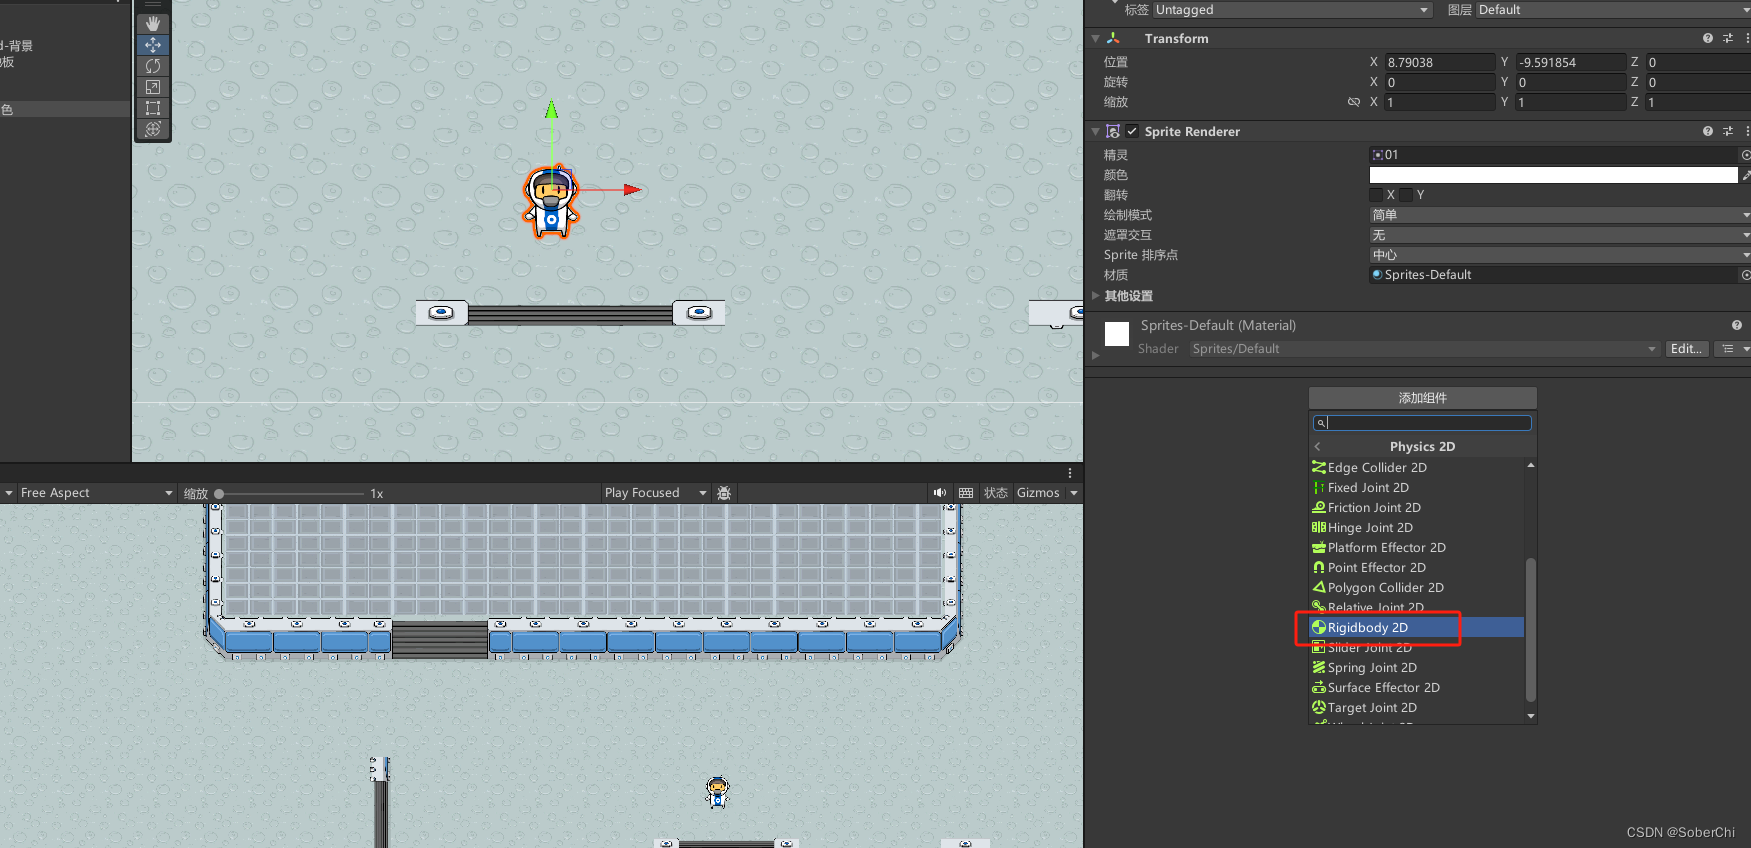Viewport: 1751px width, 848px height.
Task: Select Fixed Joint 2D component
Action: [x=1417, y=487]
